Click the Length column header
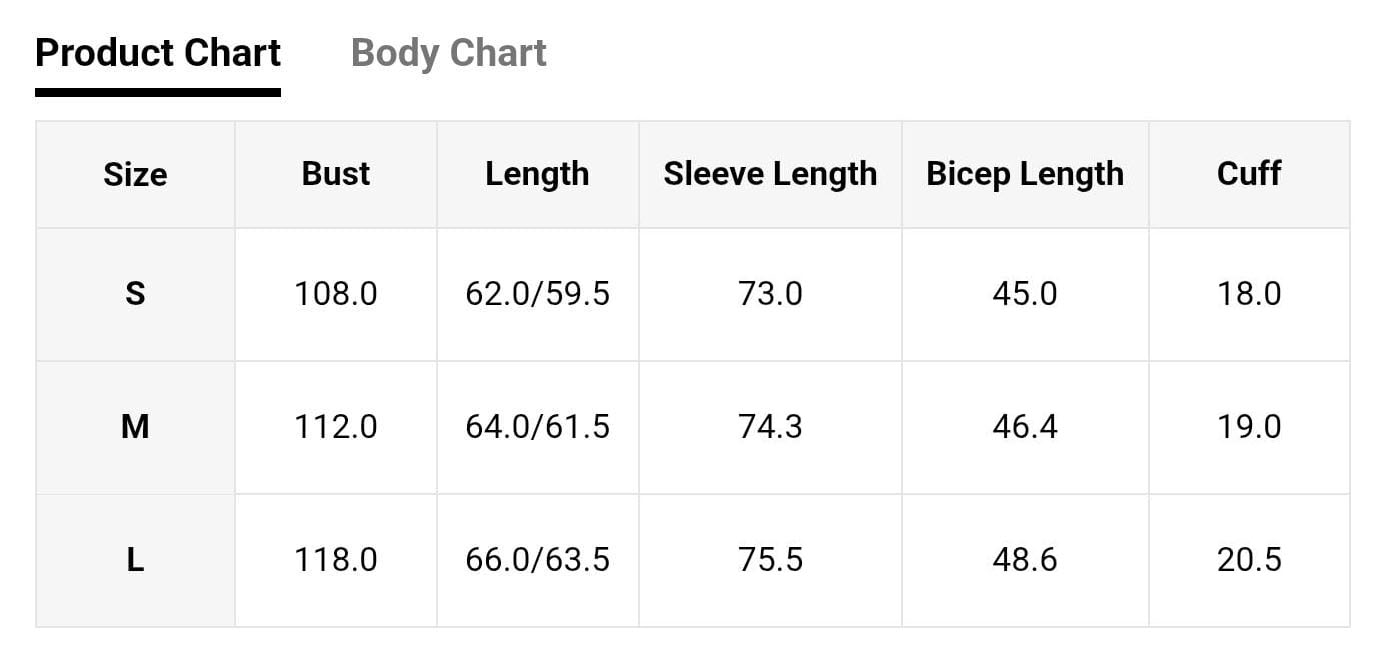The height and width of the screenshot is (656, 1382). point(537,174)
